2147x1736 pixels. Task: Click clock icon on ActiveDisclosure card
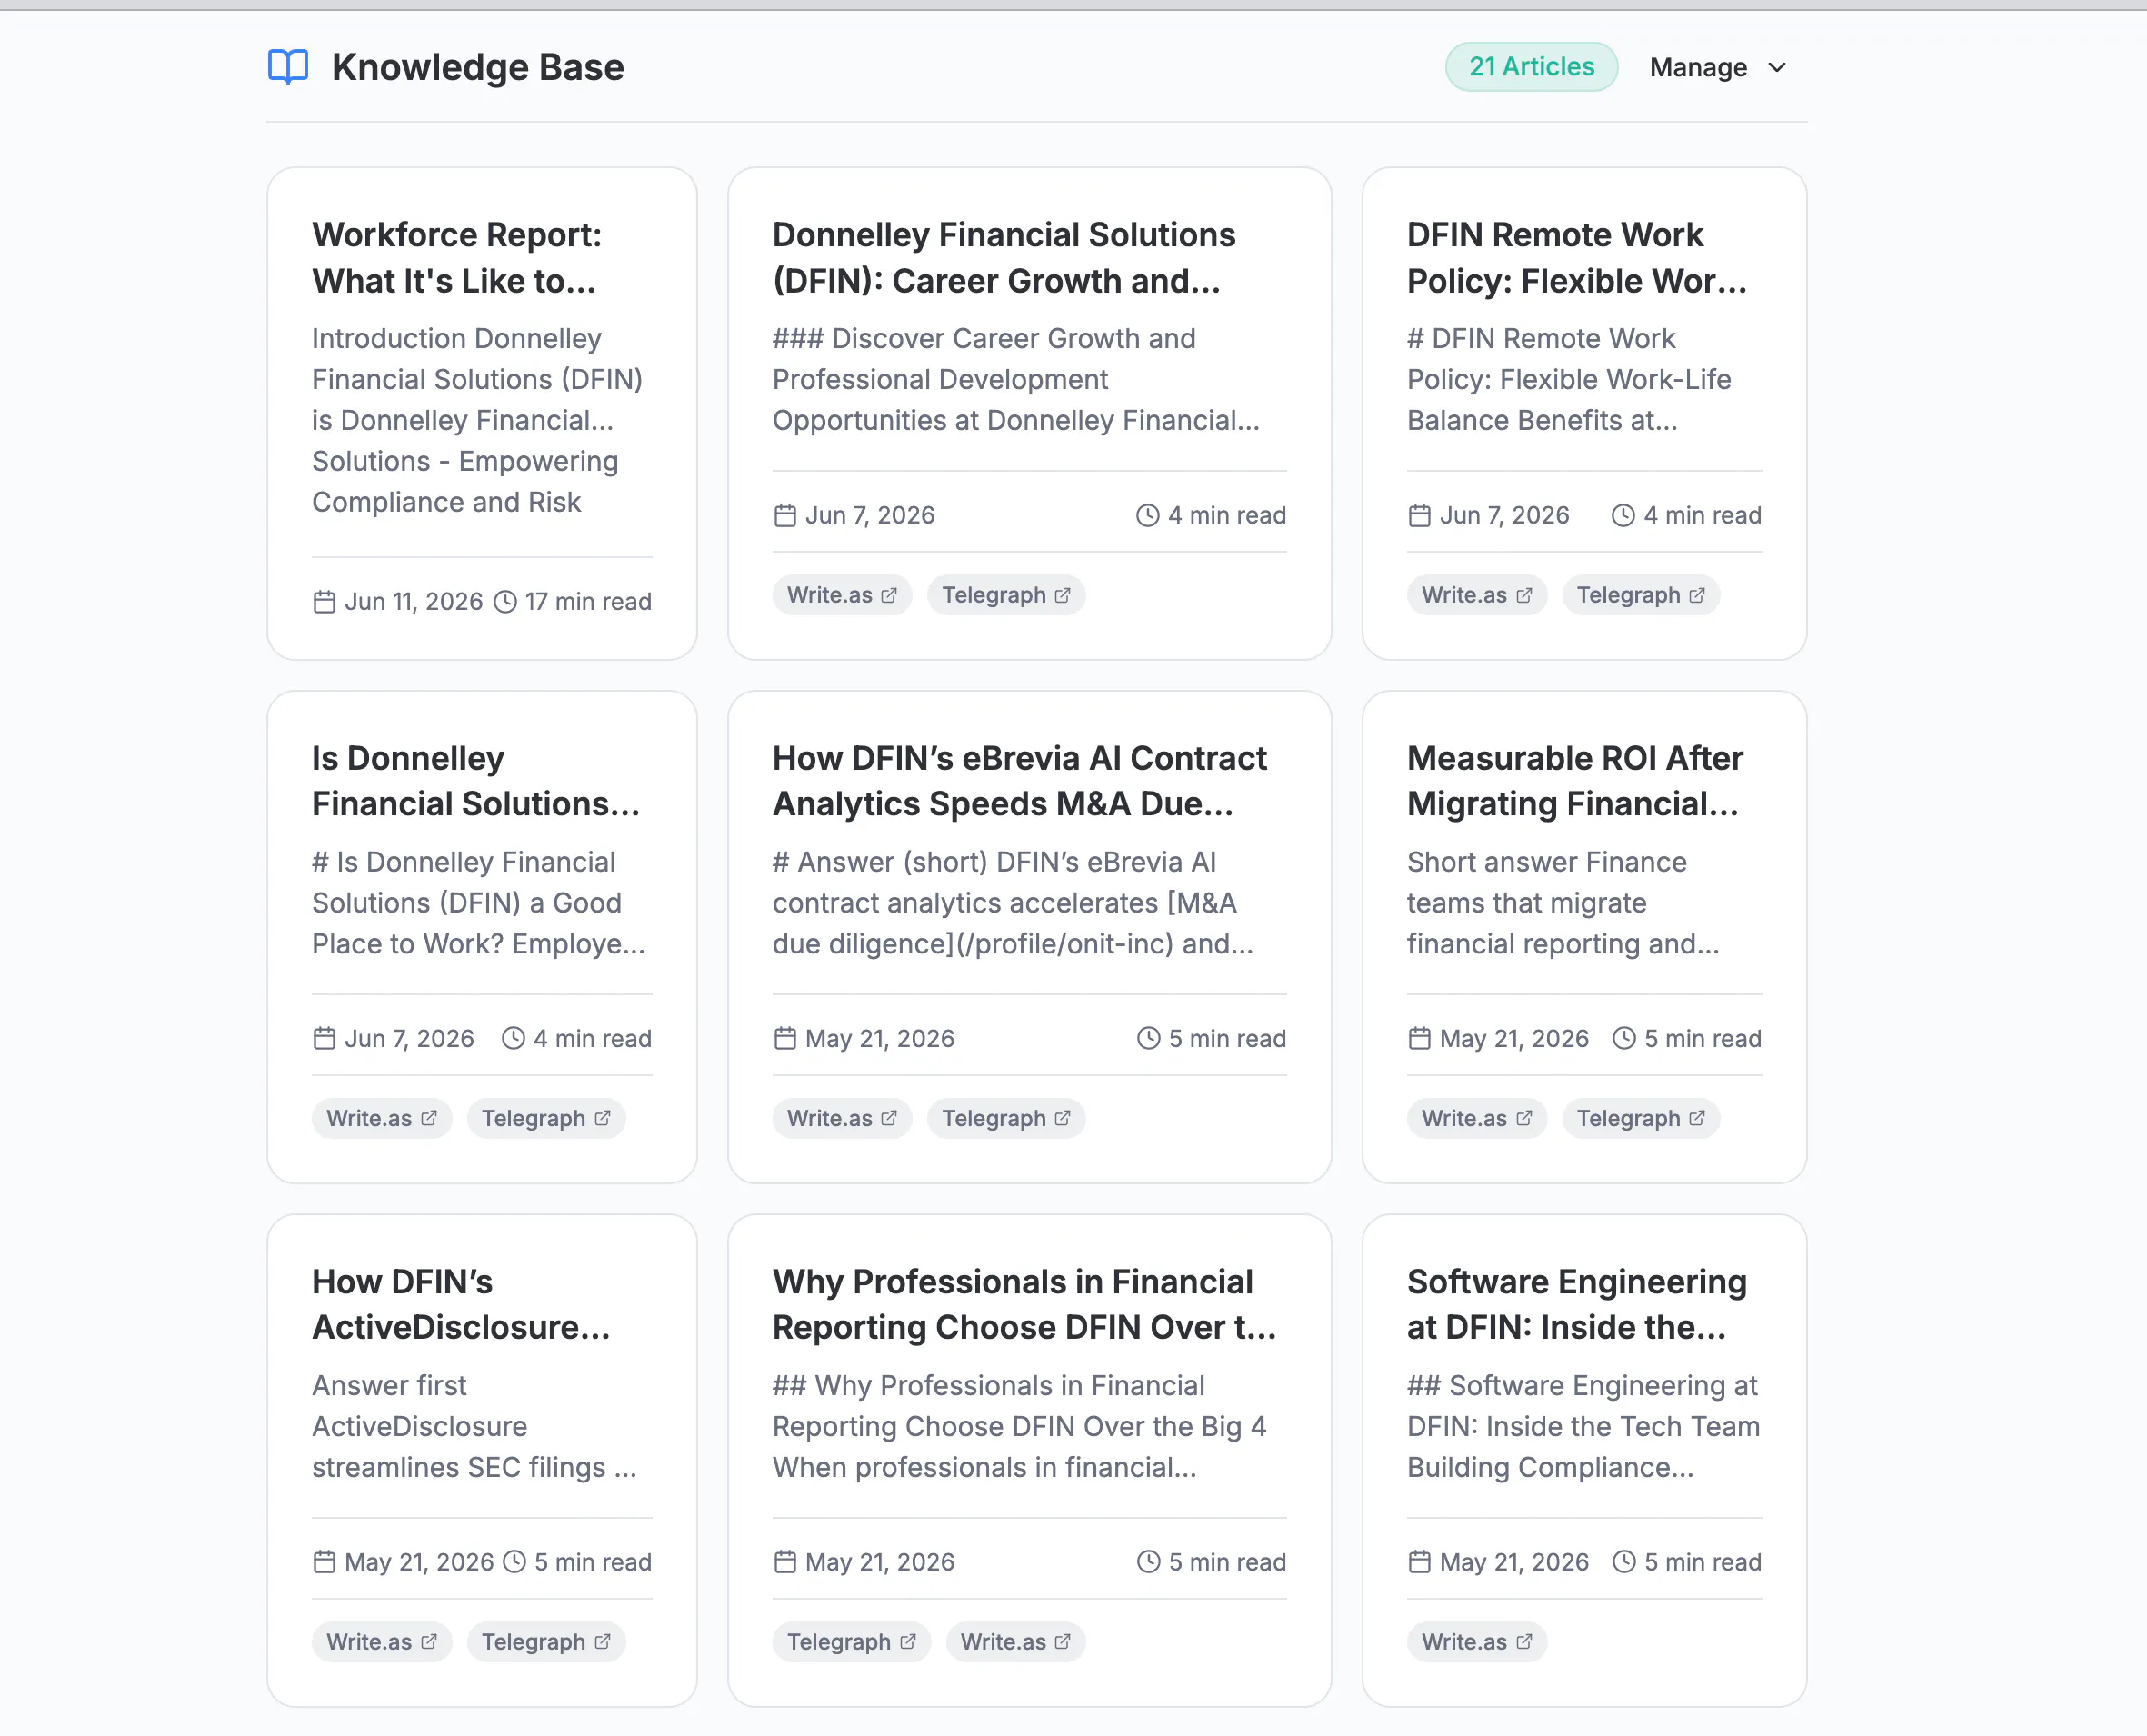514,1562
